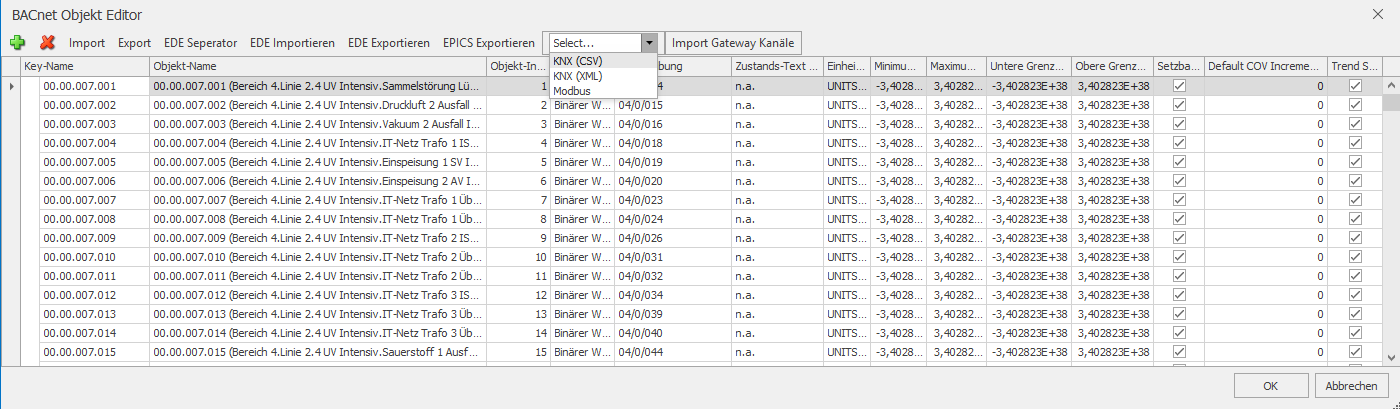This screenshot has height=409, width=1400.
Task: Choose EDE Exportieren in toolbar
Action: 389,43
